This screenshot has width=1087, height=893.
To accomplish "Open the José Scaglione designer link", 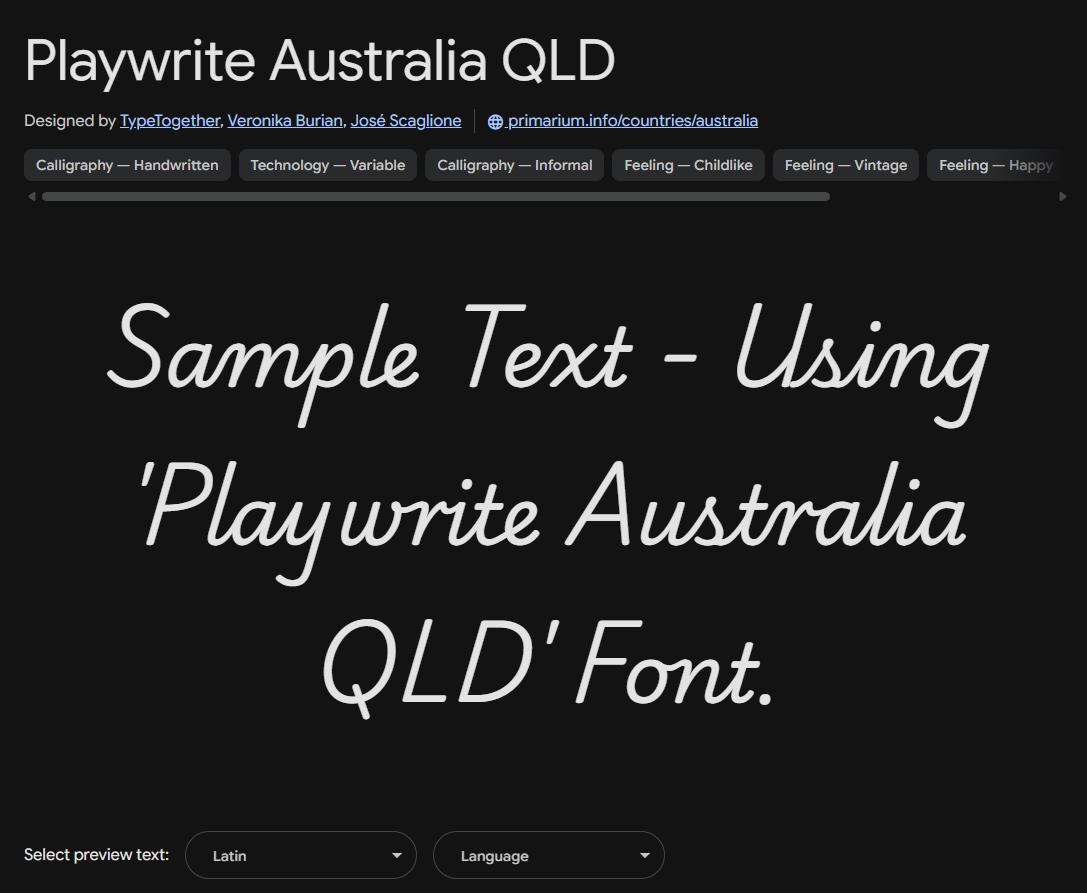I will pyautogui.click(x=406, y=121).
